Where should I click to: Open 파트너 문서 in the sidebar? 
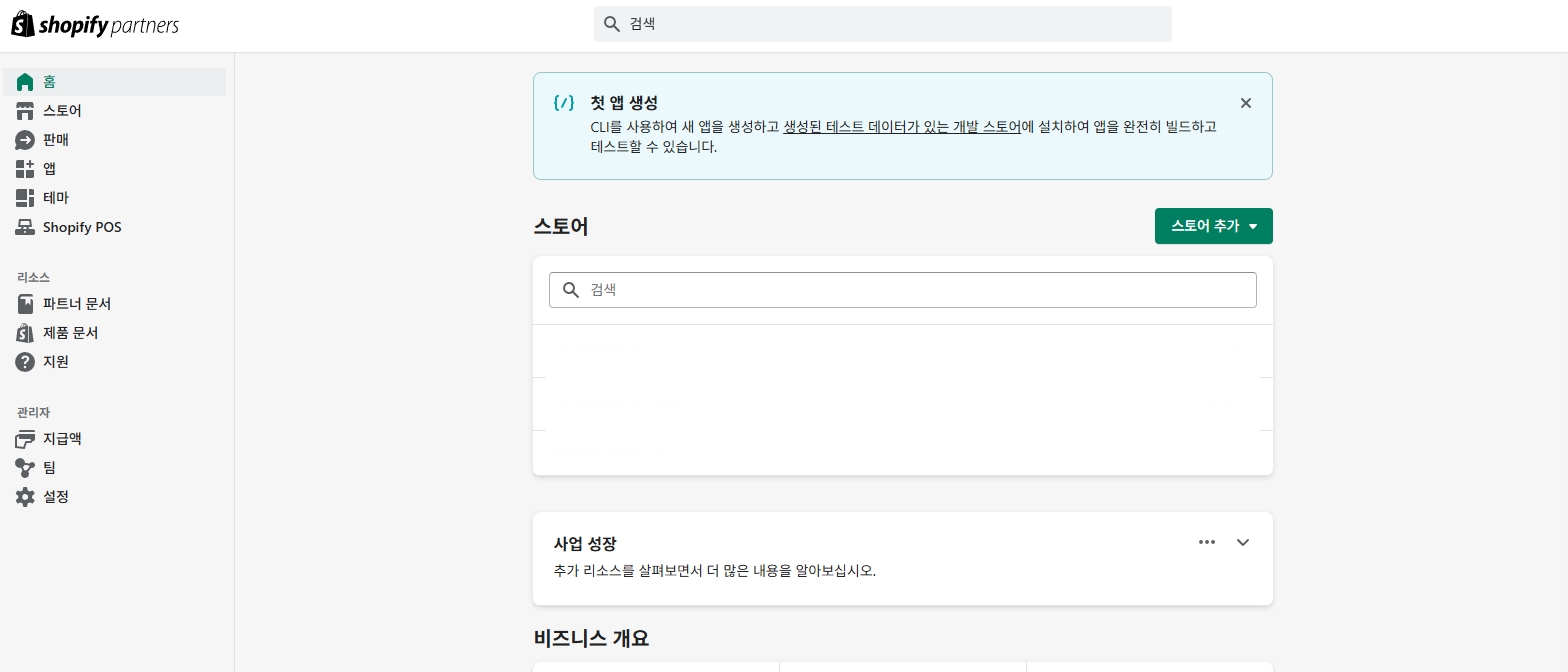[76, 303]
